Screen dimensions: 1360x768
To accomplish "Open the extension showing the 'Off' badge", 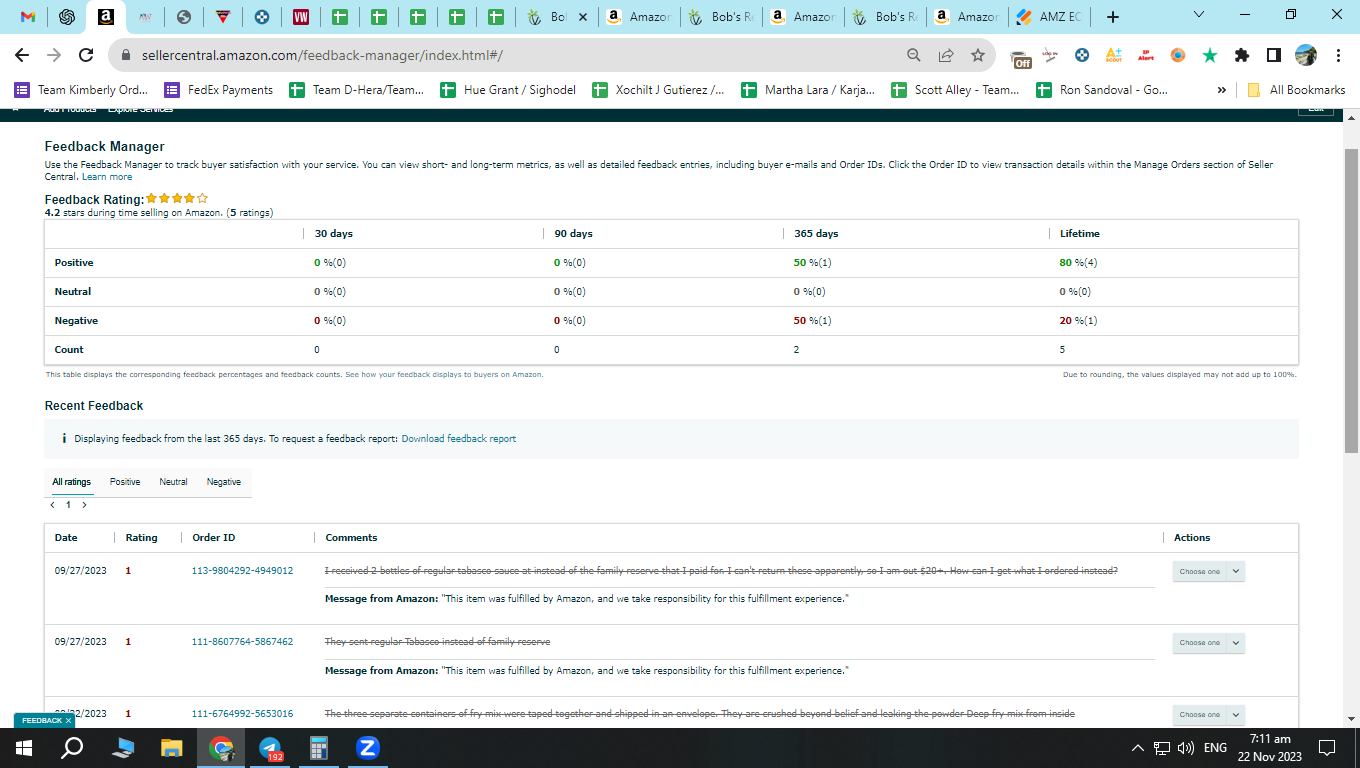I will (1020, 57).
